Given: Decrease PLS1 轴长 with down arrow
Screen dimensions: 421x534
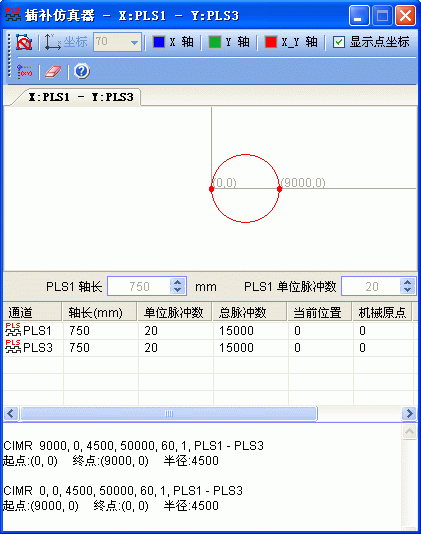Looking at the screenshot, I should (177, 290).
